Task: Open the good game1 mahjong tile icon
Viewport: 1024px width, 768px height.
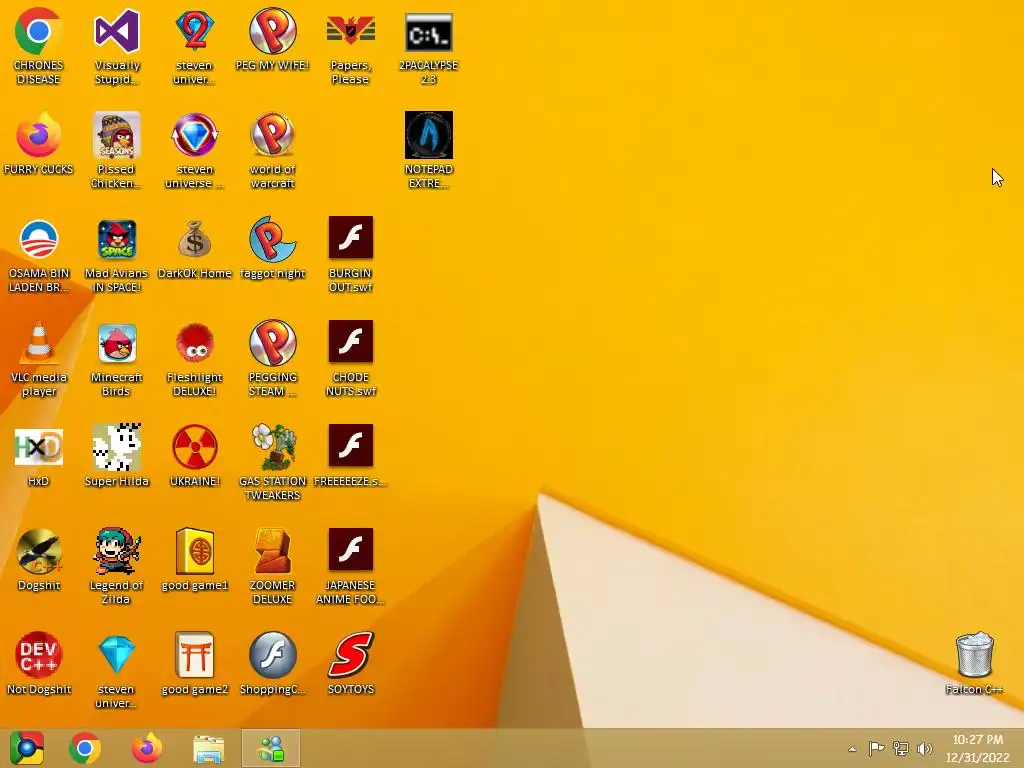Action: pyautogui.click(x=195, y=551)
